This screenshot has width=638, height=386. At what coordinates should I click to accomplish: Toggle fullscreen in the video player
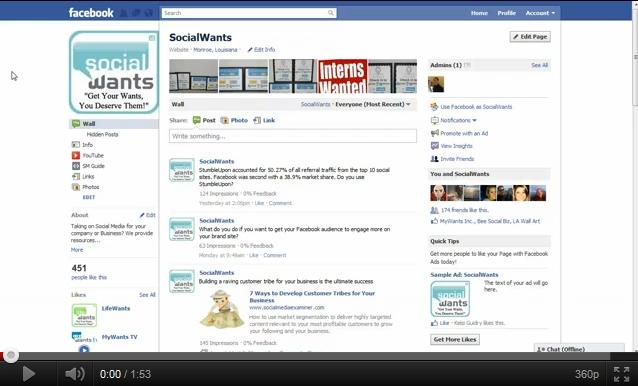click(621, 374)
